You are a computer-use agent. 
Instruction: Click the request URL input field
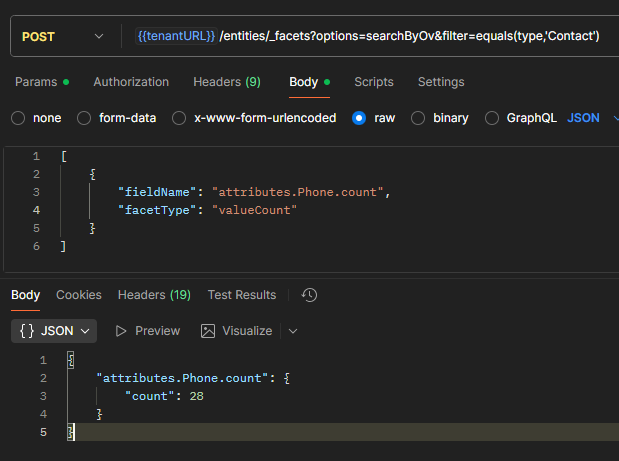coord(400,37)
